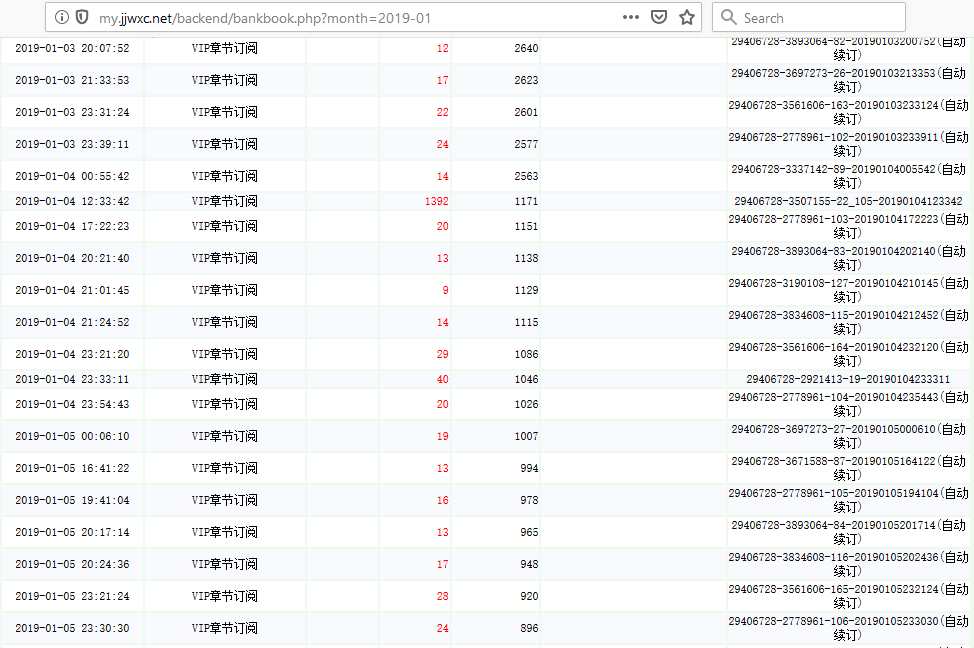974x648 pixels.
Task: Click the site information icon in address bar
Action: coord(61,17)
